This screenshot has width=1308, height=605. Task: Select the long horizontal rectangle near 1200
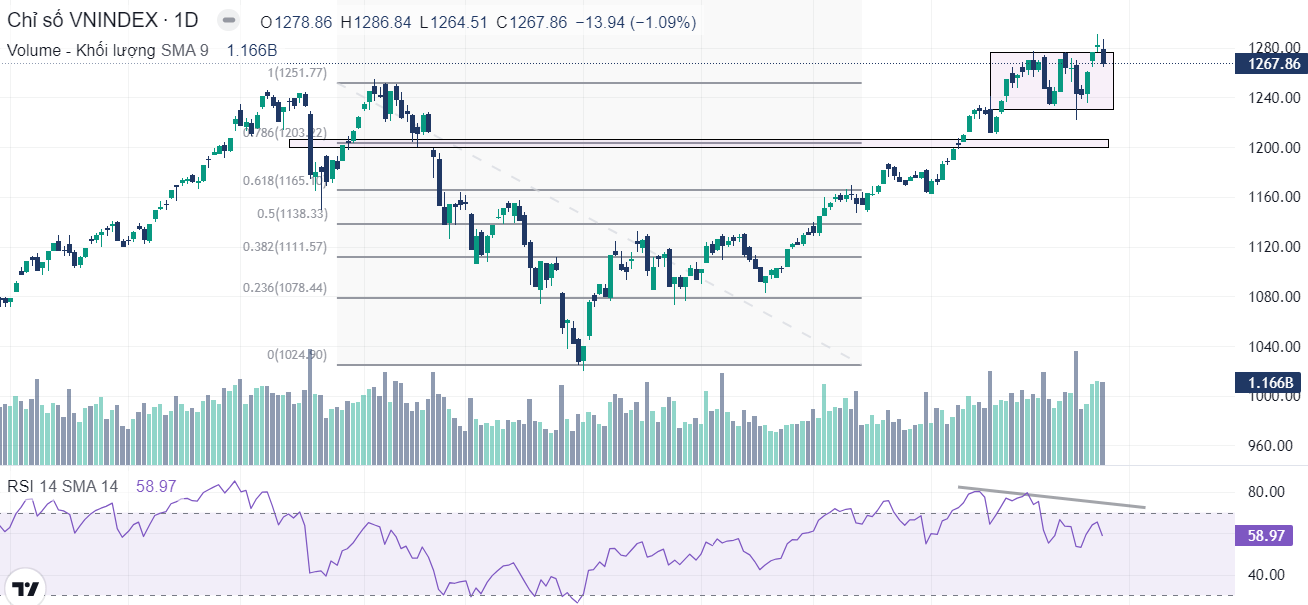(x=700, y=144)
